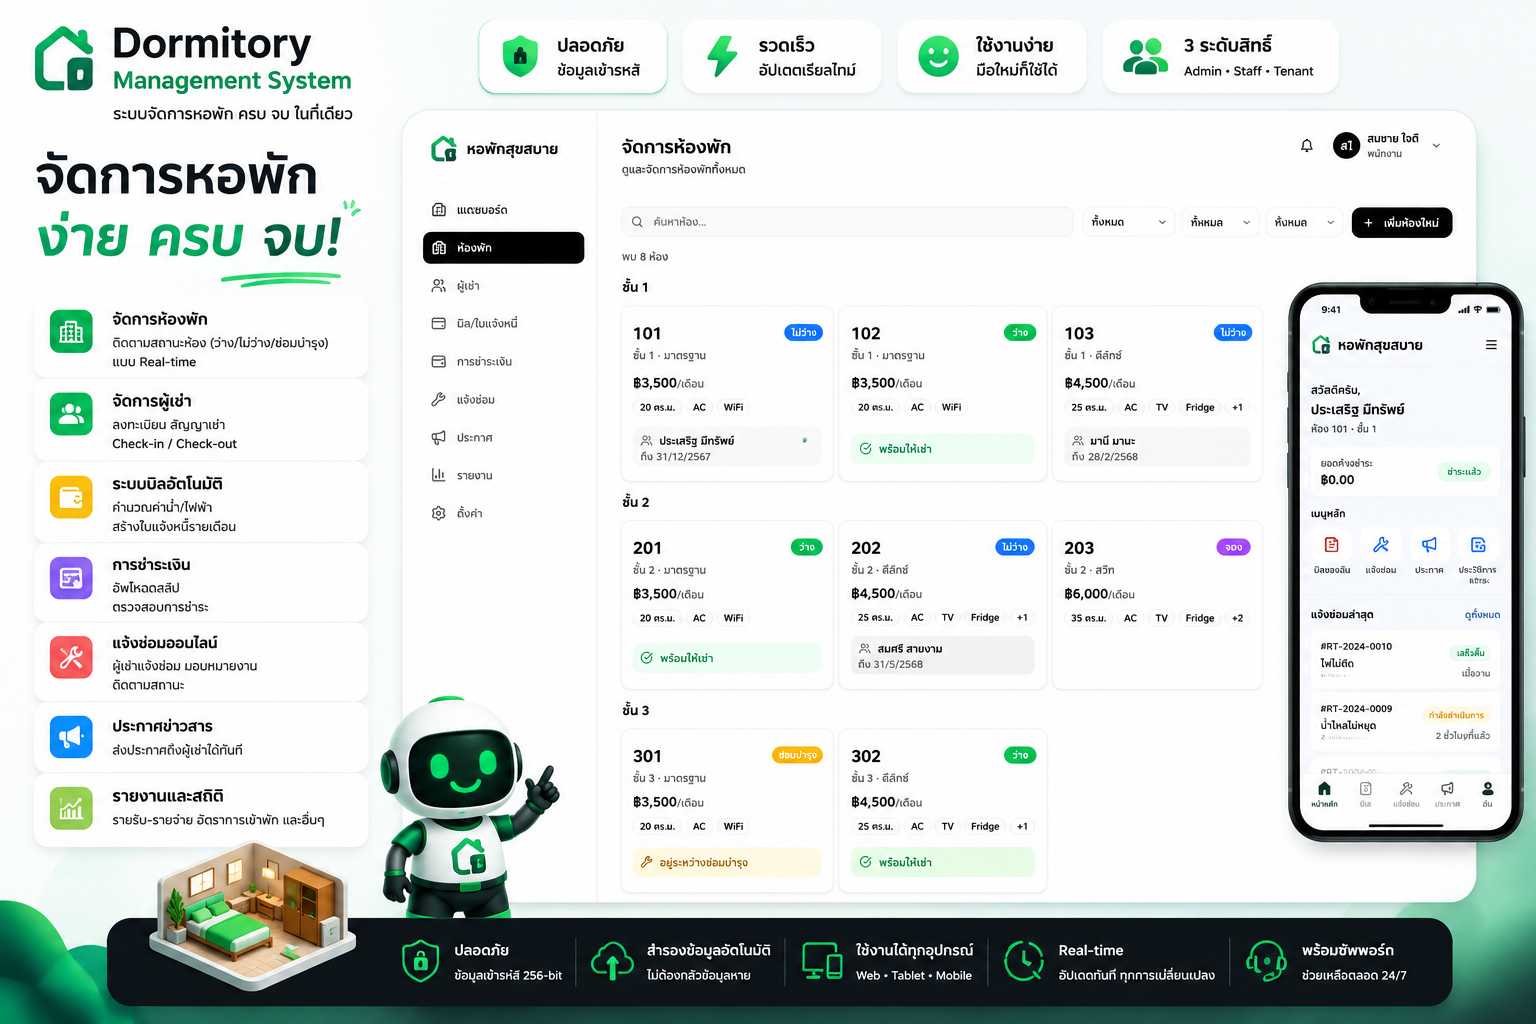Open the hamburger menu on the phone
This screenshot has width=1536, height=1024.
(1491, 345)
